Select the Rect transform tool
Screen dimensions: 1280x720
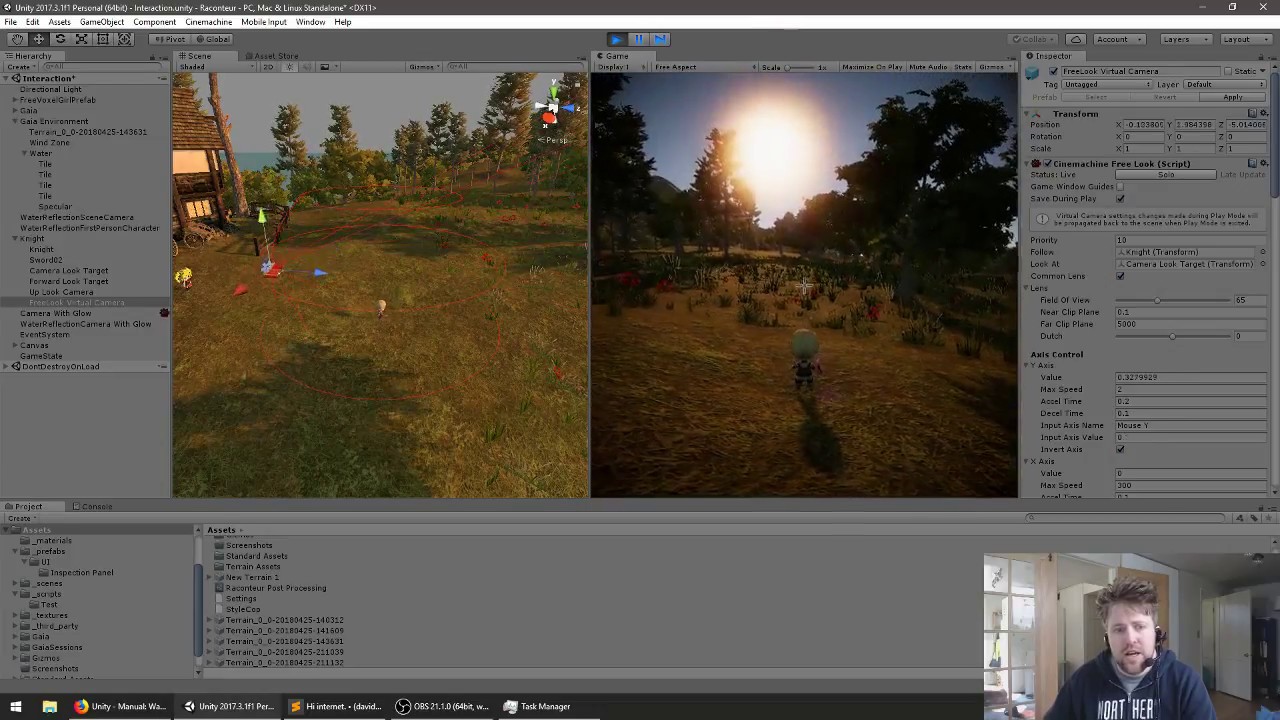102,39
